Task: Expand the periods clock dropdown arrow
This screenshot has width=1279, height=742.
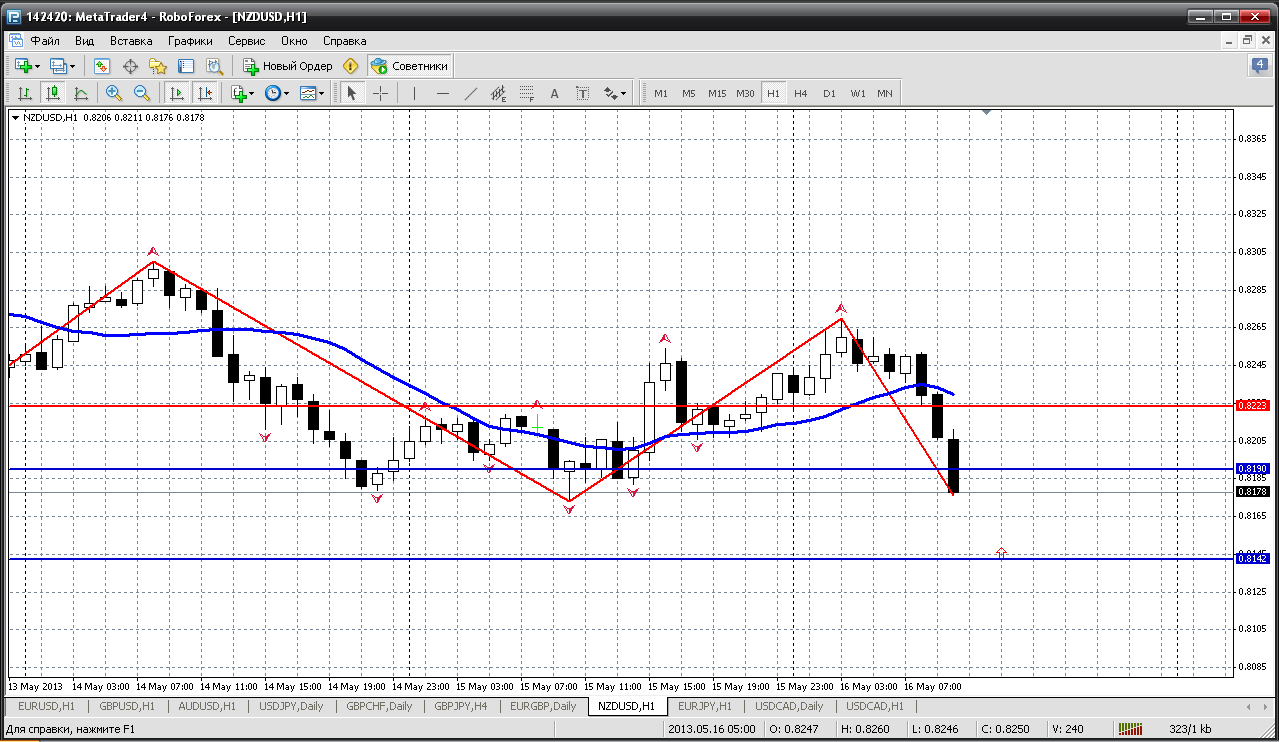Action: pyautogui.click(x=286, y=93)
